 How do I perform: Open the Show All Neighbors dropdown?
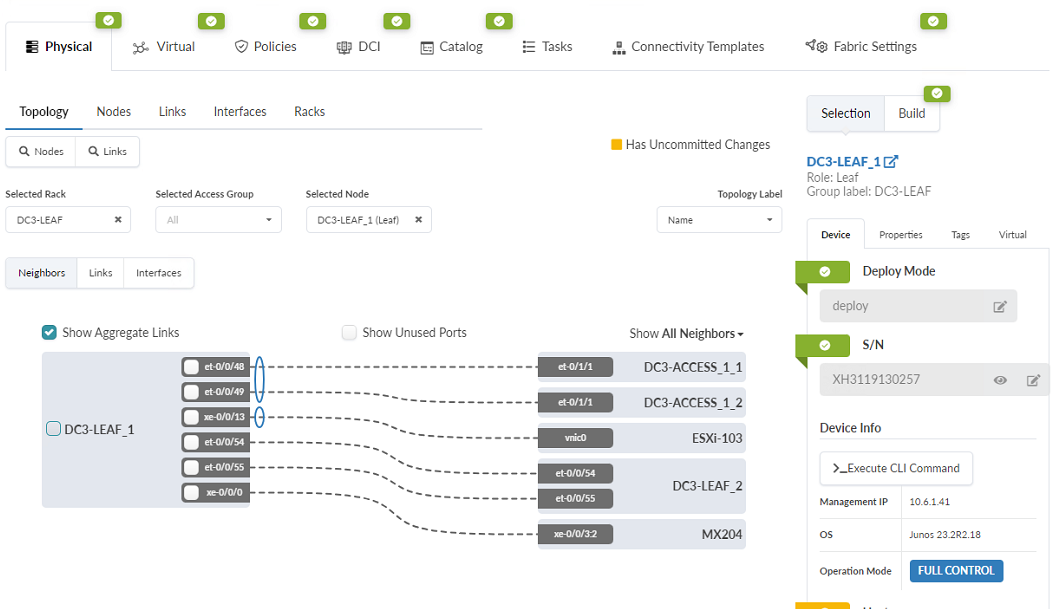click(686, 333)
